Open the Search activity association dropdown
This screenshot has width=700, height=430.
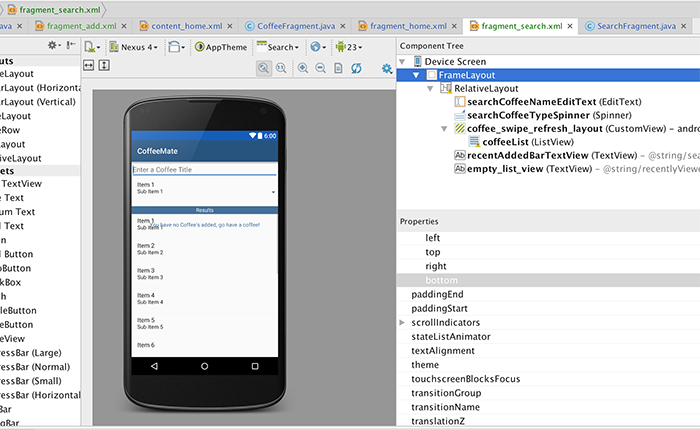tap(278, 47)
